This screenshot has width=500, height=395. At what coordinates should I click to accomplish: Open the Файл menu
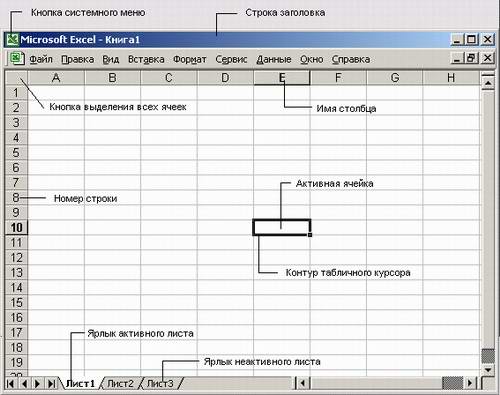coord(41,59)
